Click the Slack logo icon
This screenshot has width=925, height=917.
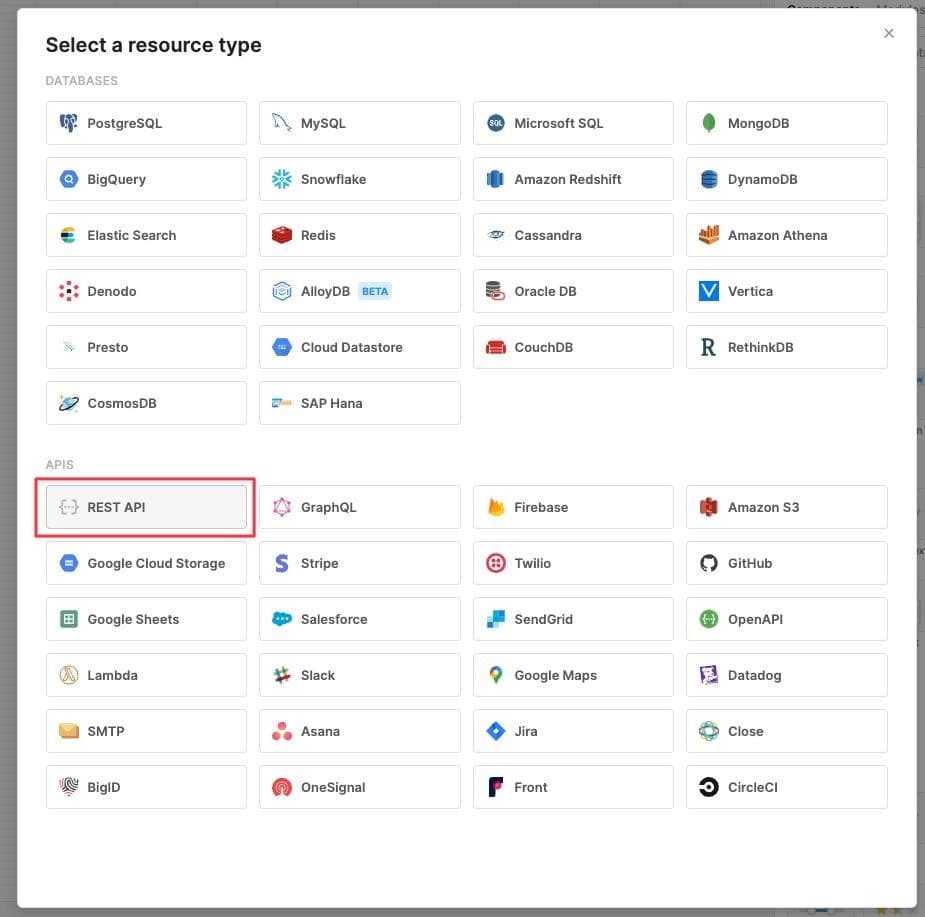(x=282, y=675)
